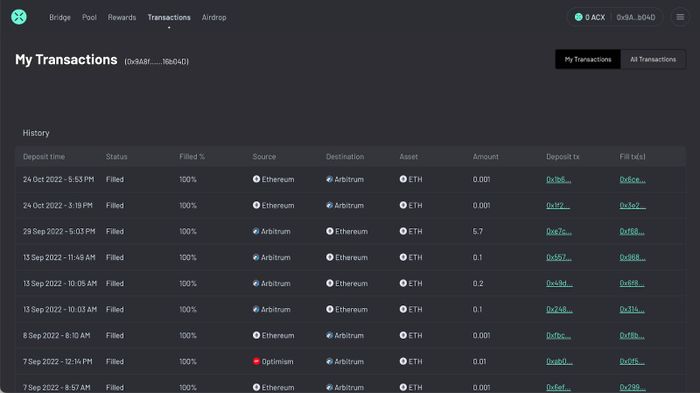The width and height of the screenshot is (700, 393).
Task: Go to the Pool tab
Action: coord(89,17)
